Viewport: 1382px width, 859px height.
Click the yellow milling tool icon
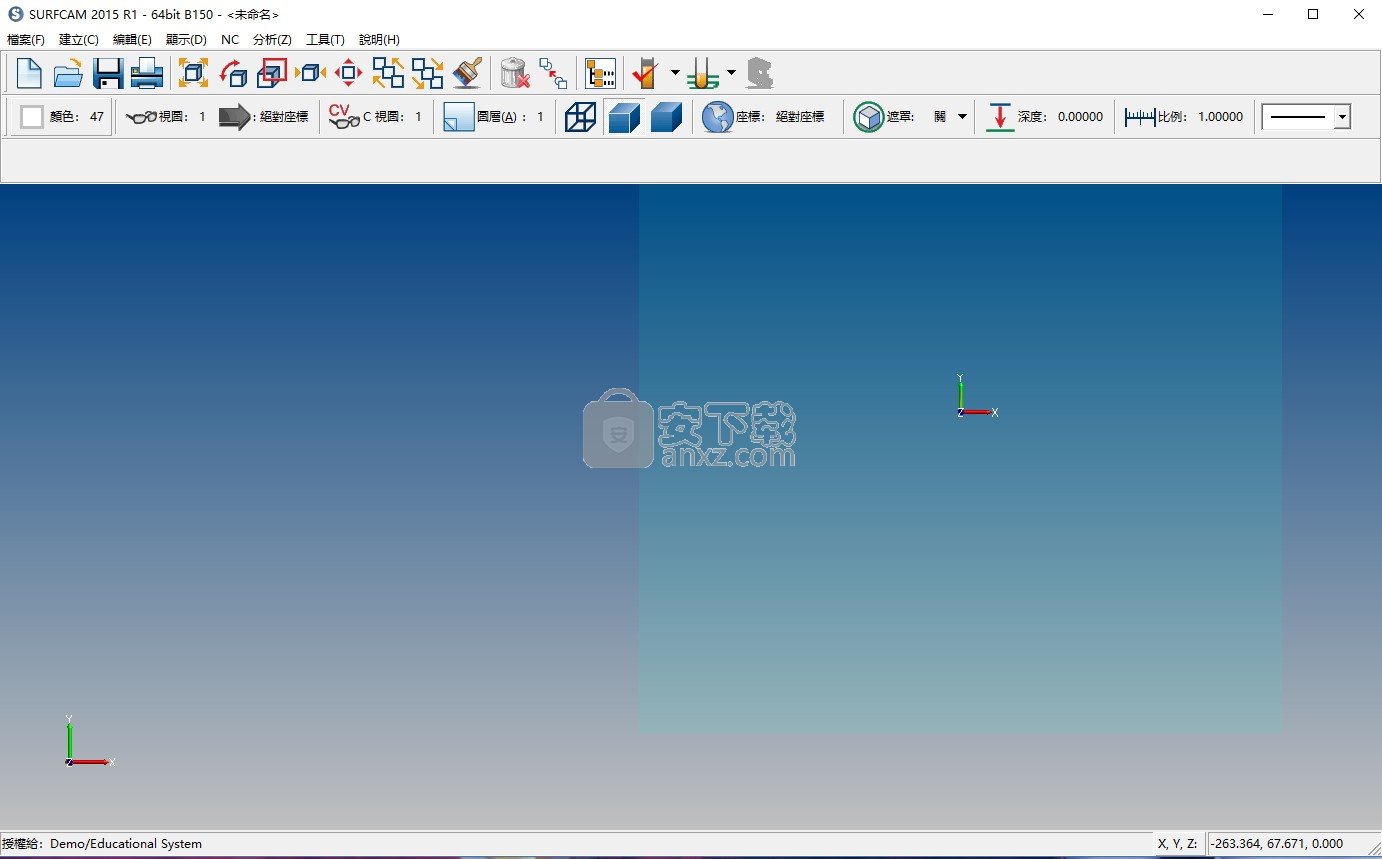click(703, 73)
